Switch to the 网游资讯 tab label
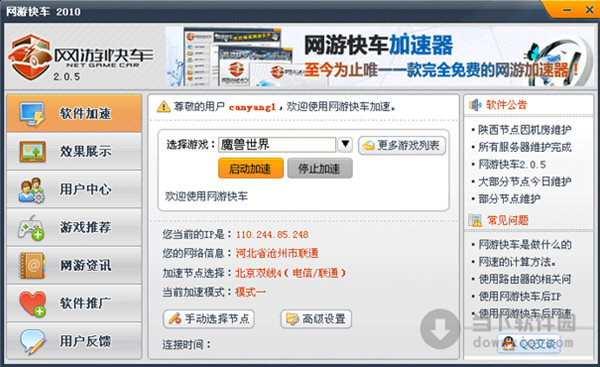 [85, 265]
